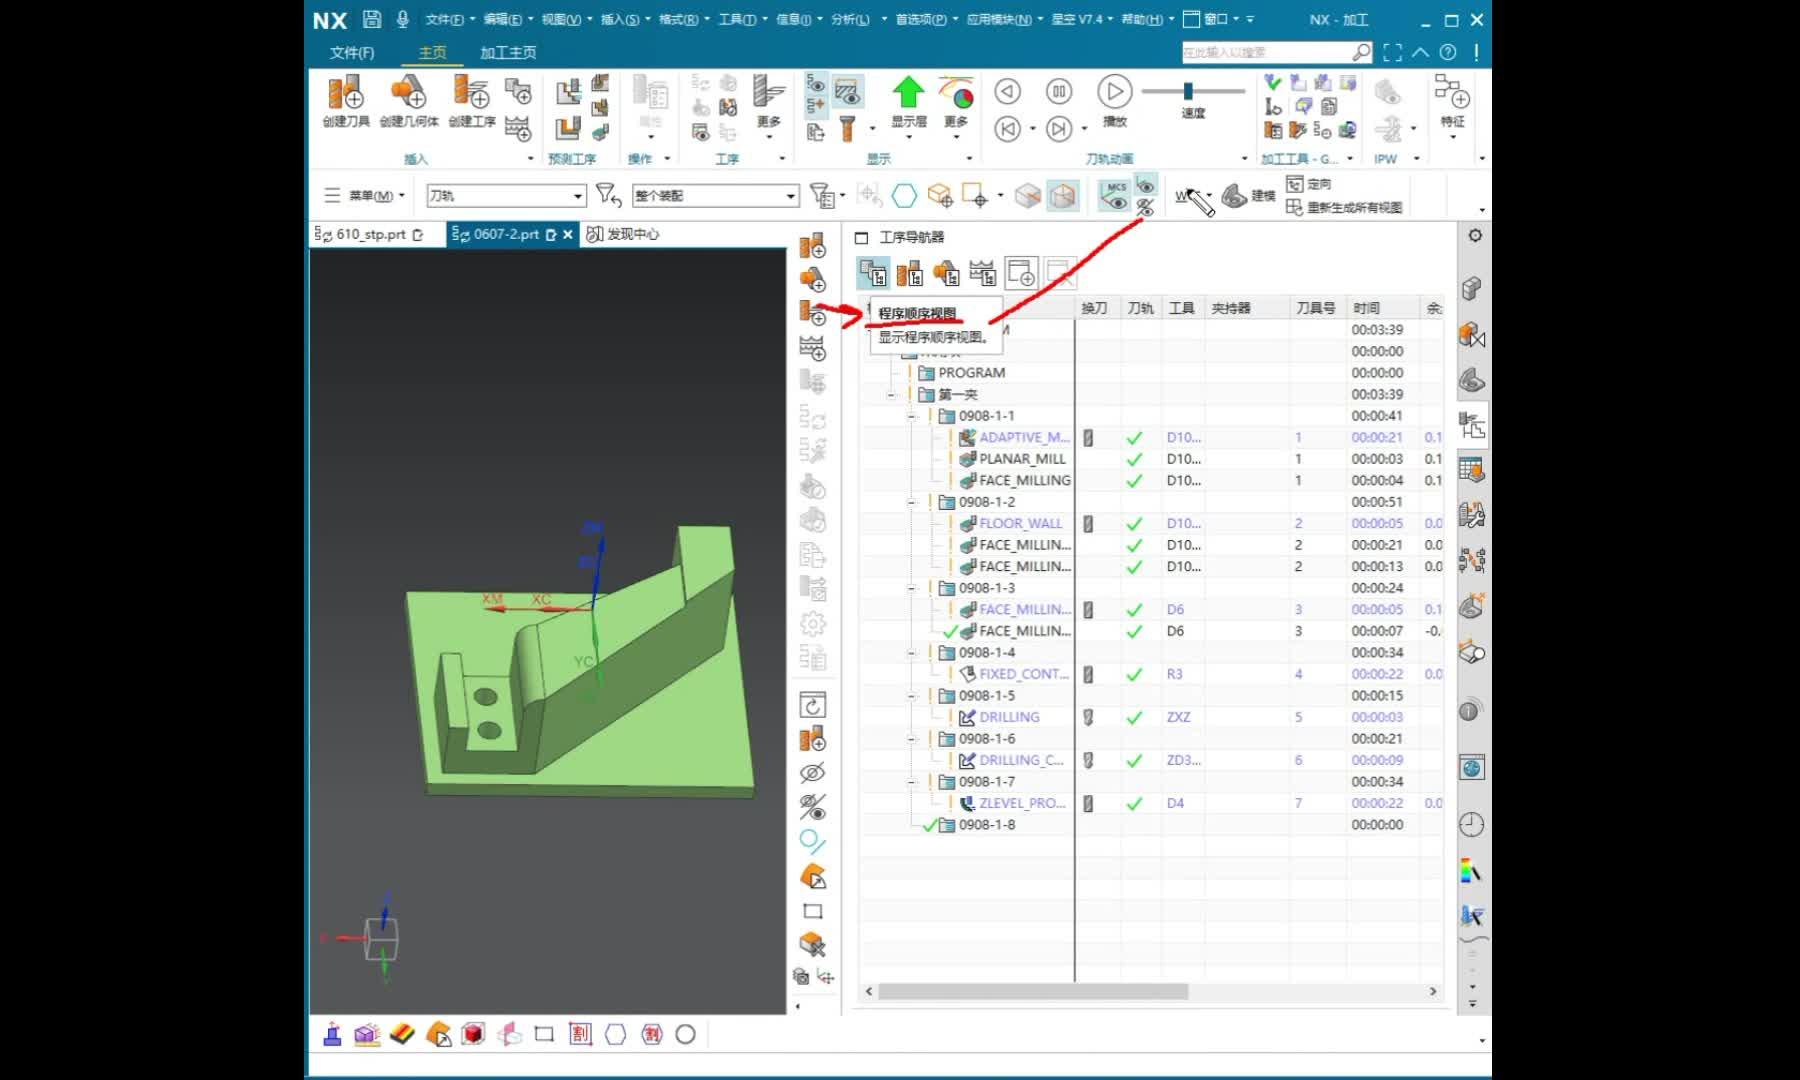The width and height of the screenshot is (1800, 1080).
Task: Open the 菜单(M) dropdown menu
Action: (x=365, y=196)
